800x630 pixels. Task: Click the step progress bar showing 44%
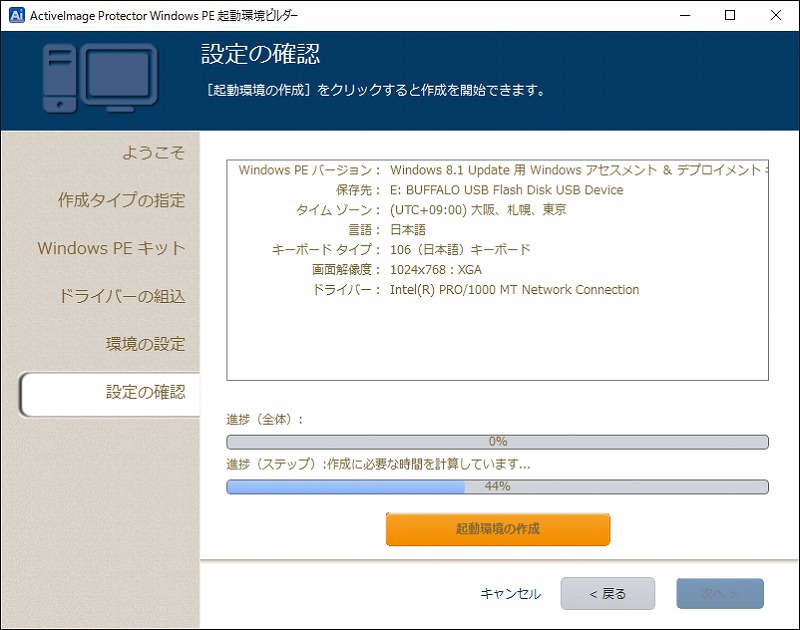pyautogui.click(x=497, y=487)
